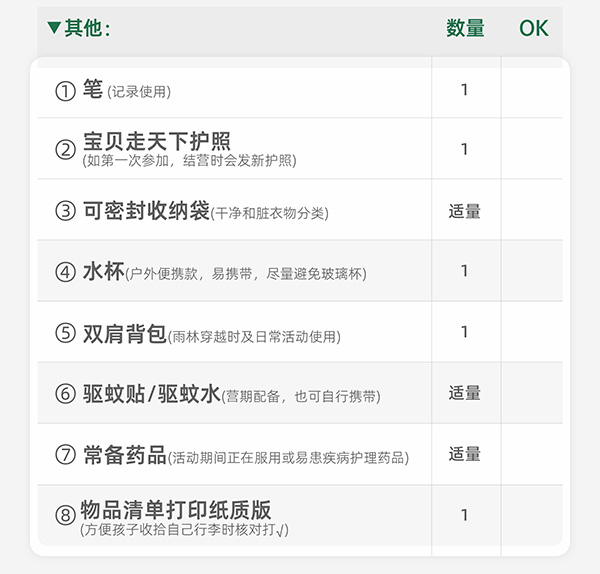Check the OK box for 笔 row

pos(532,90)
